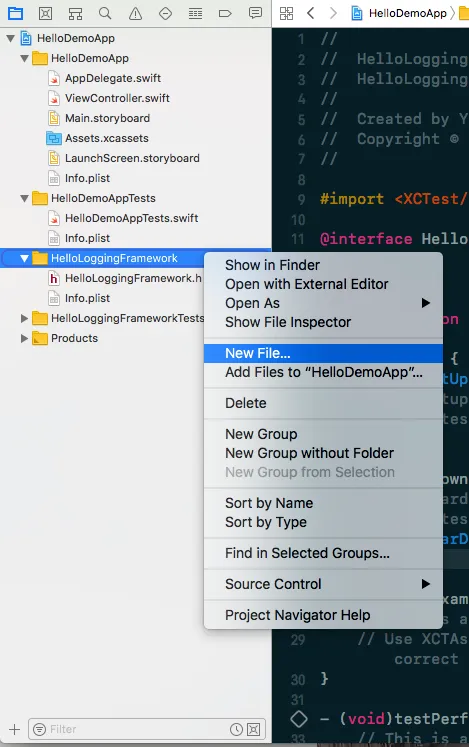Choose Show File Inspector
Screen dimensions: 469x747
pos(323,322)
